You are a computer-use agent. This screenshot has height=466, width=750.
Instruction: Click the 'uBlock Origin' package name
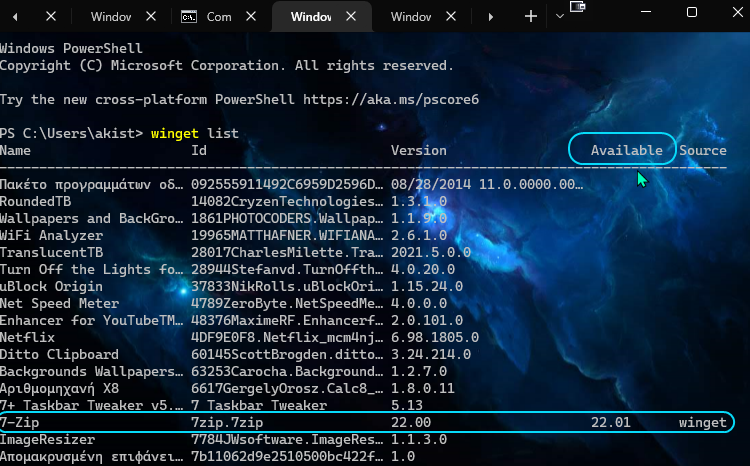point(51,287)
